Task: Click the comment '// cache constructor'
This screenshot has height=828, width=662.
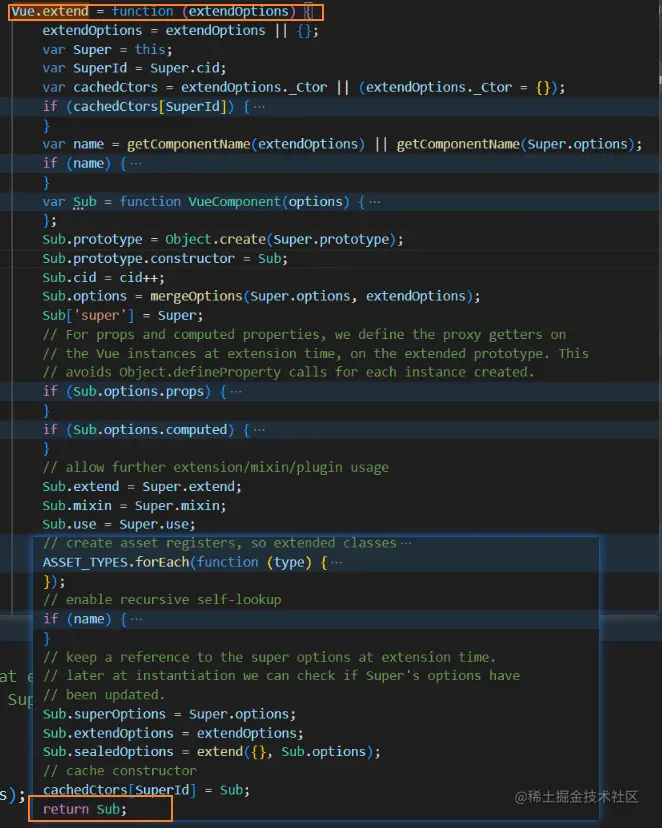Action: pos(119,771)
